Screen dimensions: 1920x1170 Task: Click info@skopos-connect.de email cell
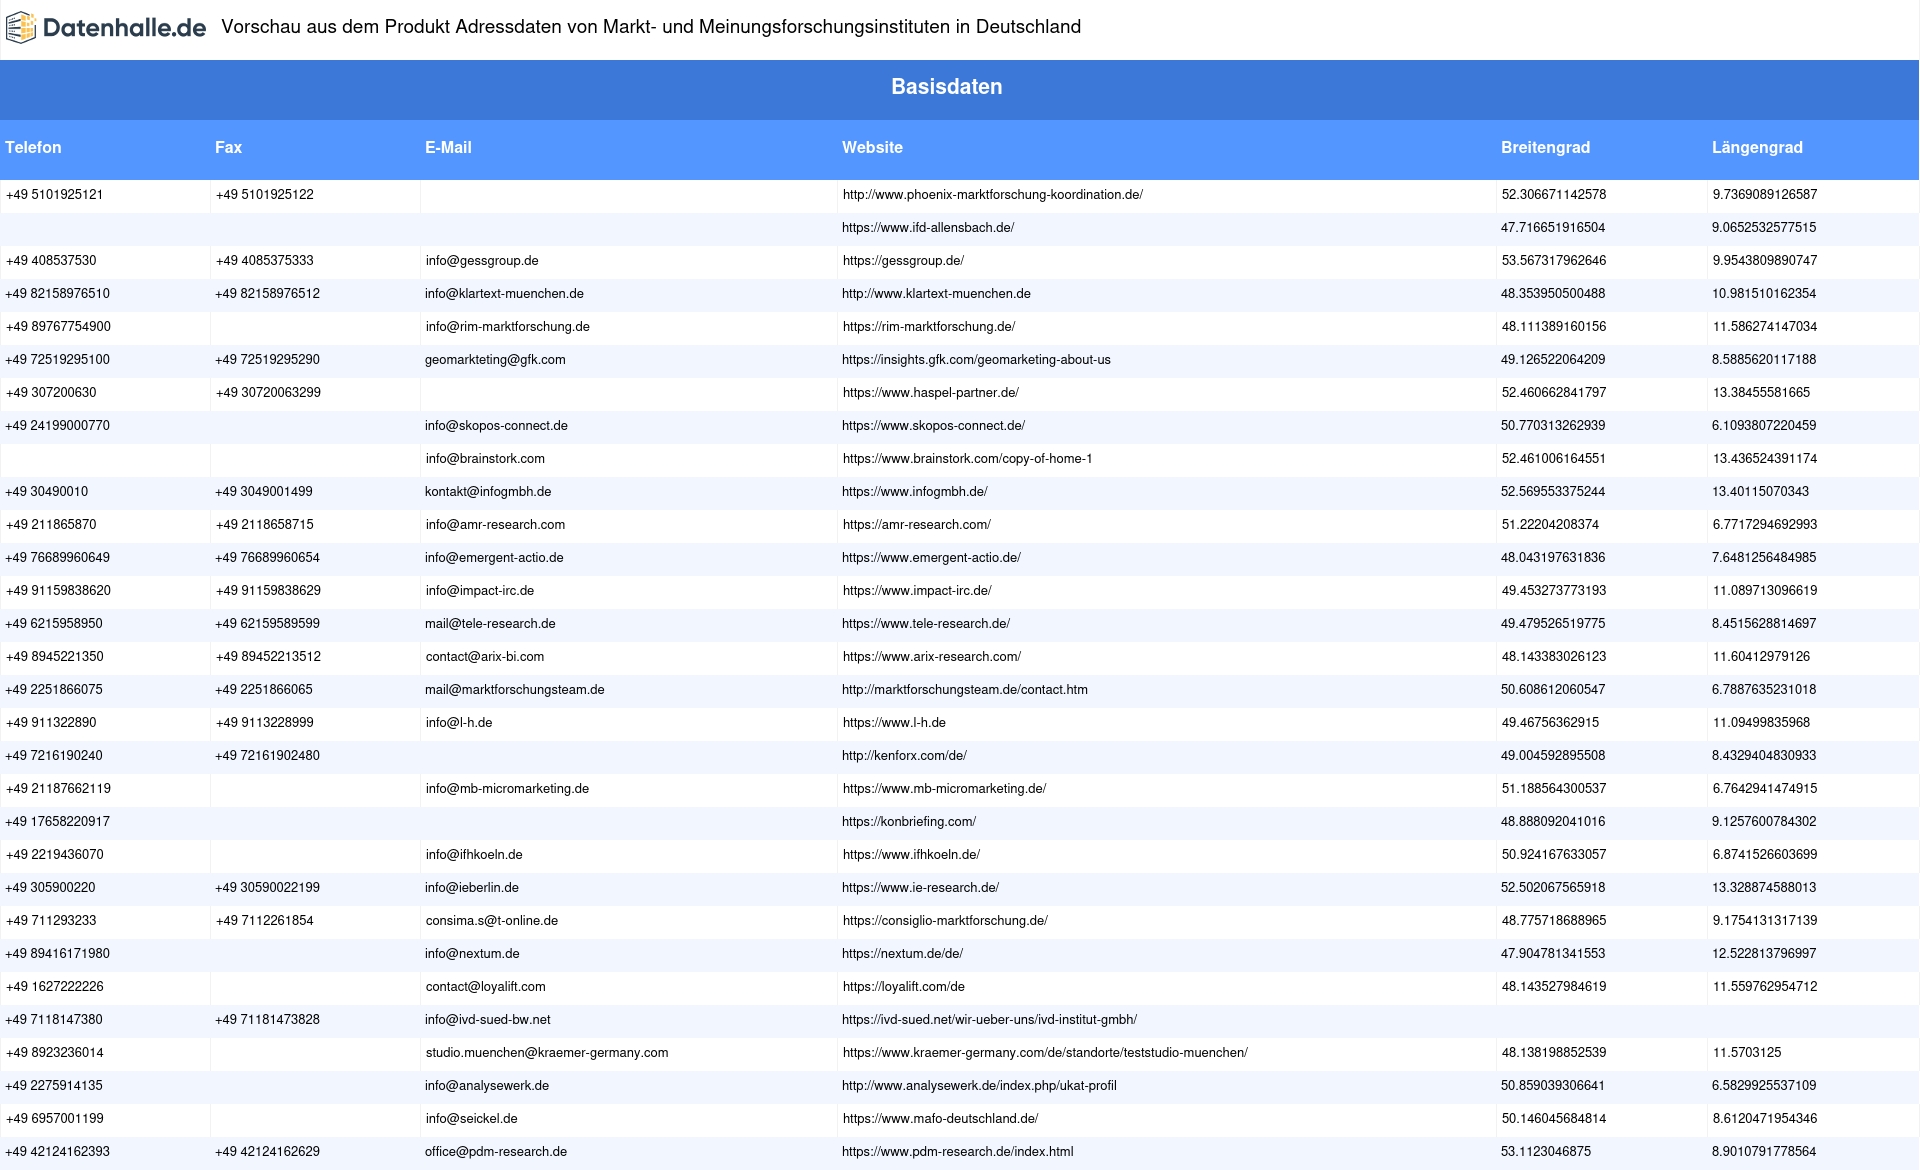coord(496,426)
